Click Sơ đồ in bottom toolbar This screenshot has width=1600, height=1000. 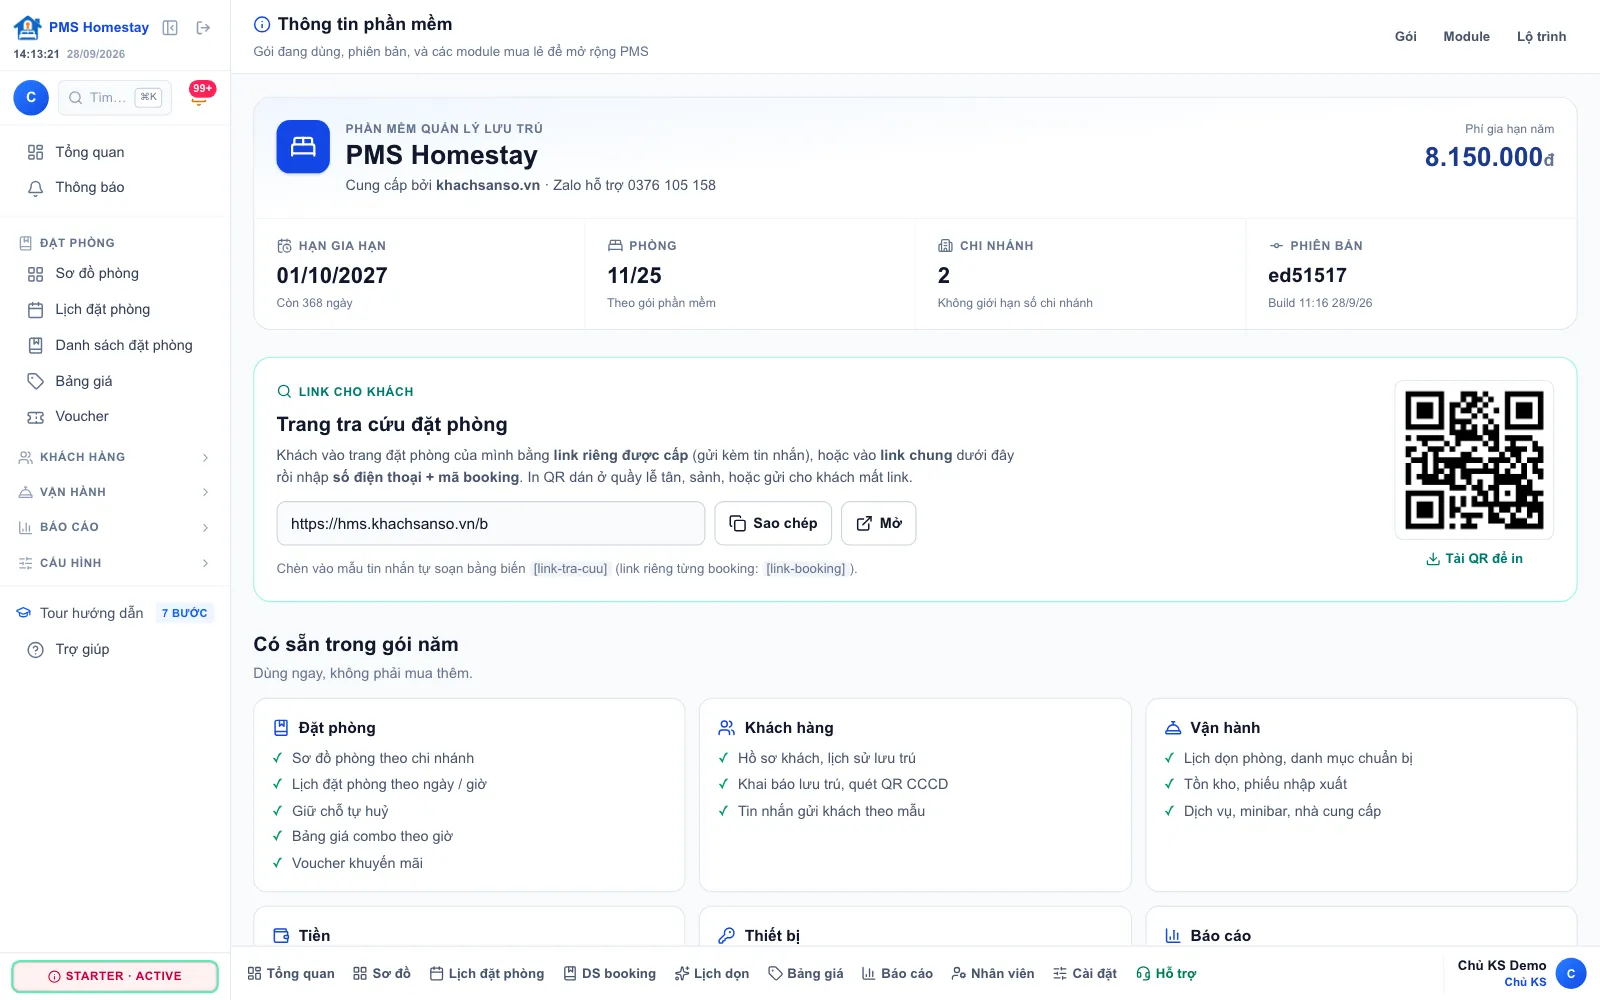tap(382, 973)
